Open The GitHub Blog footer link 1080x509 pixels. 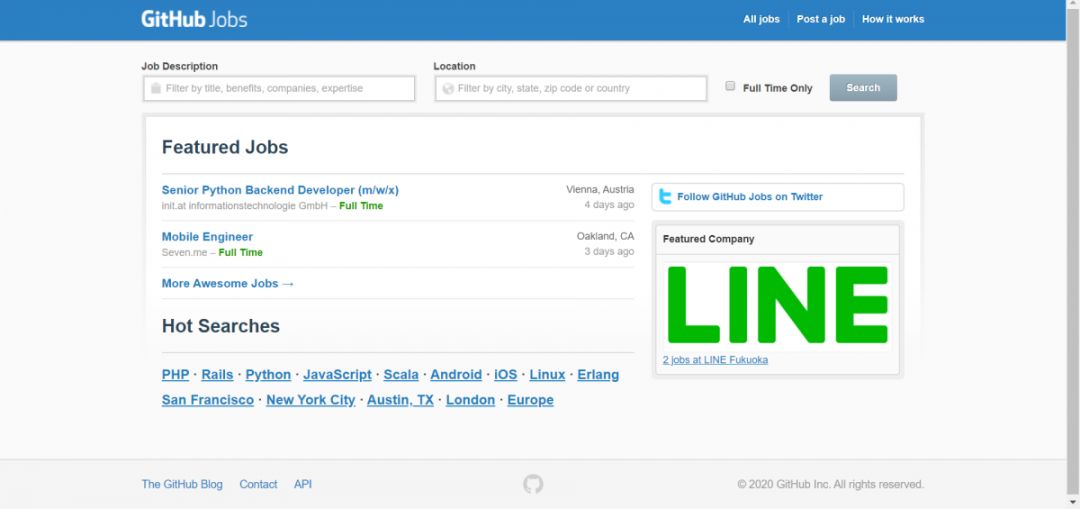click(x=183, y=484)
